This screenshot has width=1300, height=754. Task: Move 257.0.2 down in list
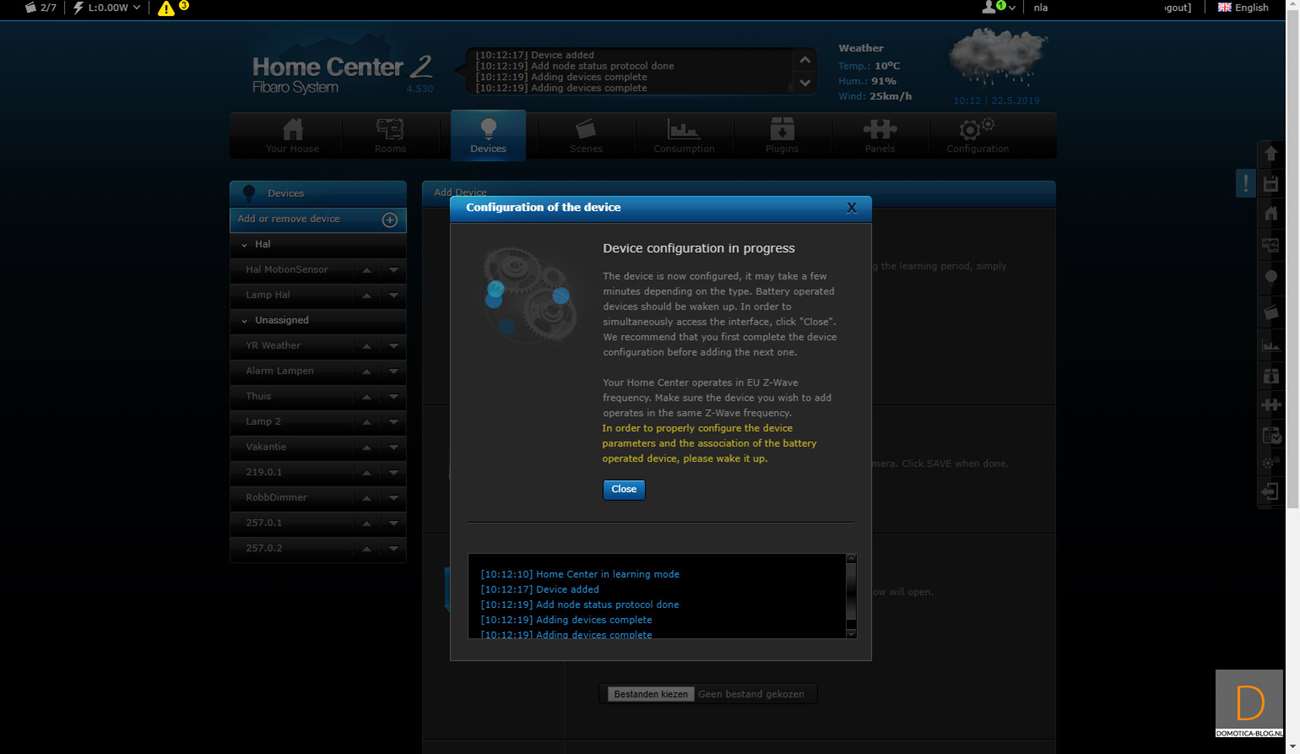(394, 549)
